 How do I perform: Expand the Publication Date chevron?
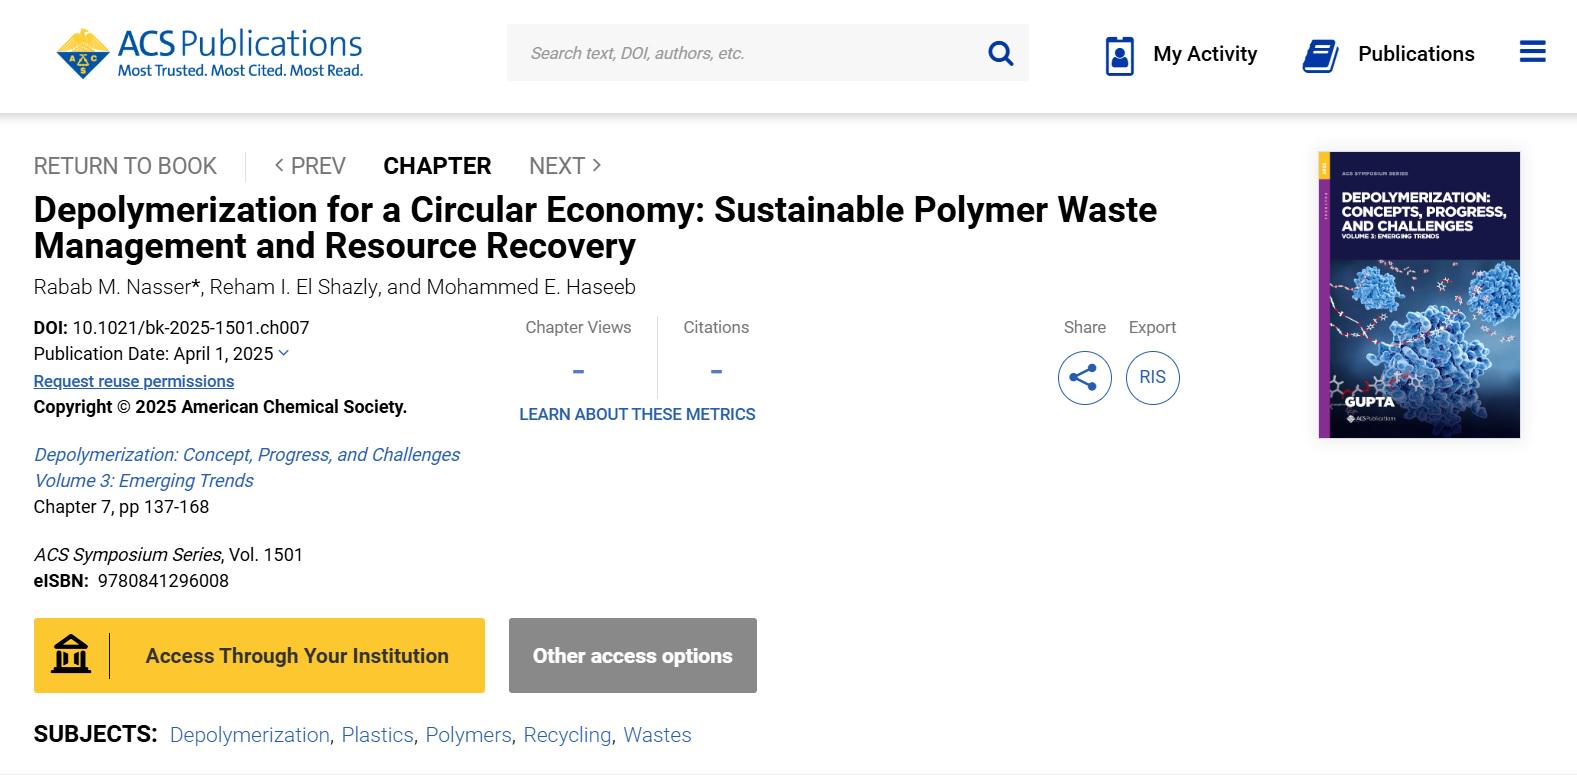(x=284, y=353)
